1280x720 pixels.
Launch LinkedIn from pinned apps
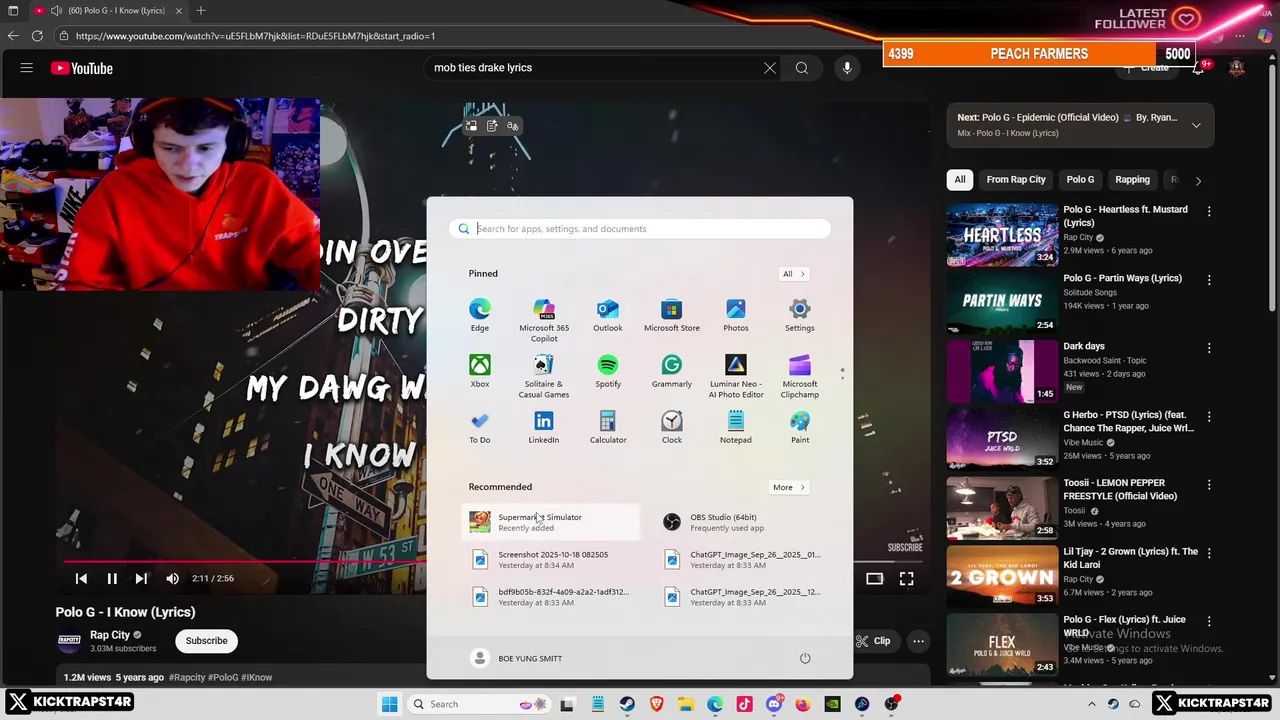point(544,427)
